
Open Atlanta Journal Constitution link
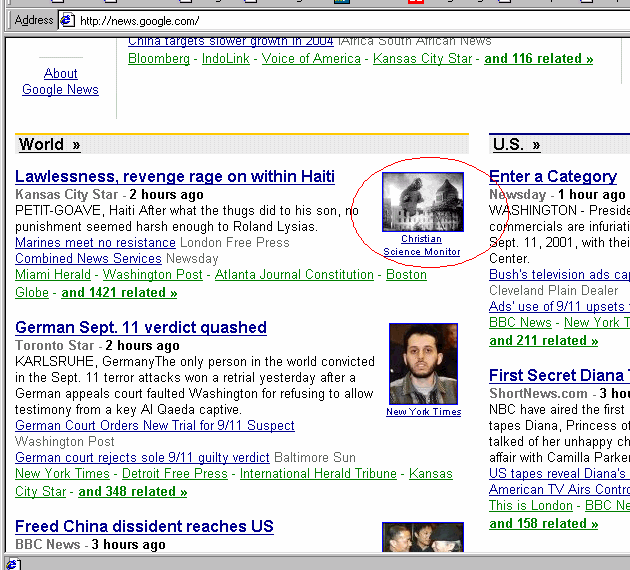294,275
